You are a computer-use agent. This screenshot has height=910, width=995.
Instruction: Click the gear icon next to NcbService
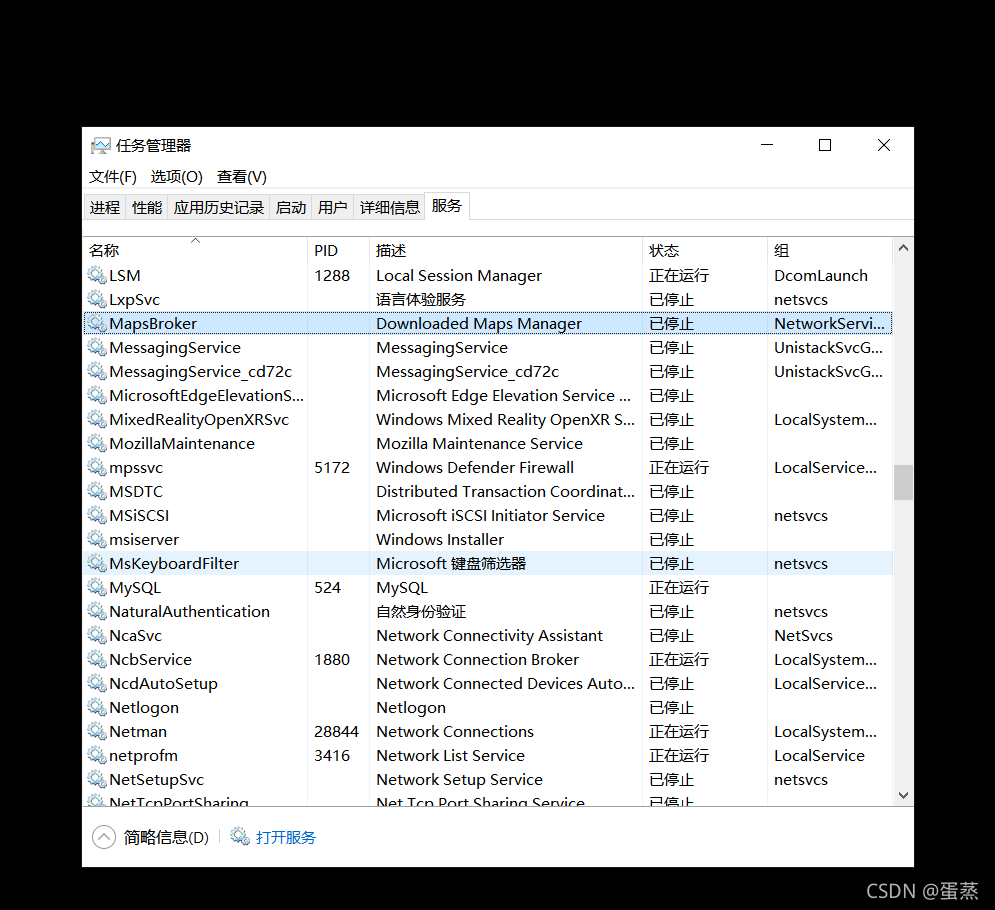click(97, 659)
